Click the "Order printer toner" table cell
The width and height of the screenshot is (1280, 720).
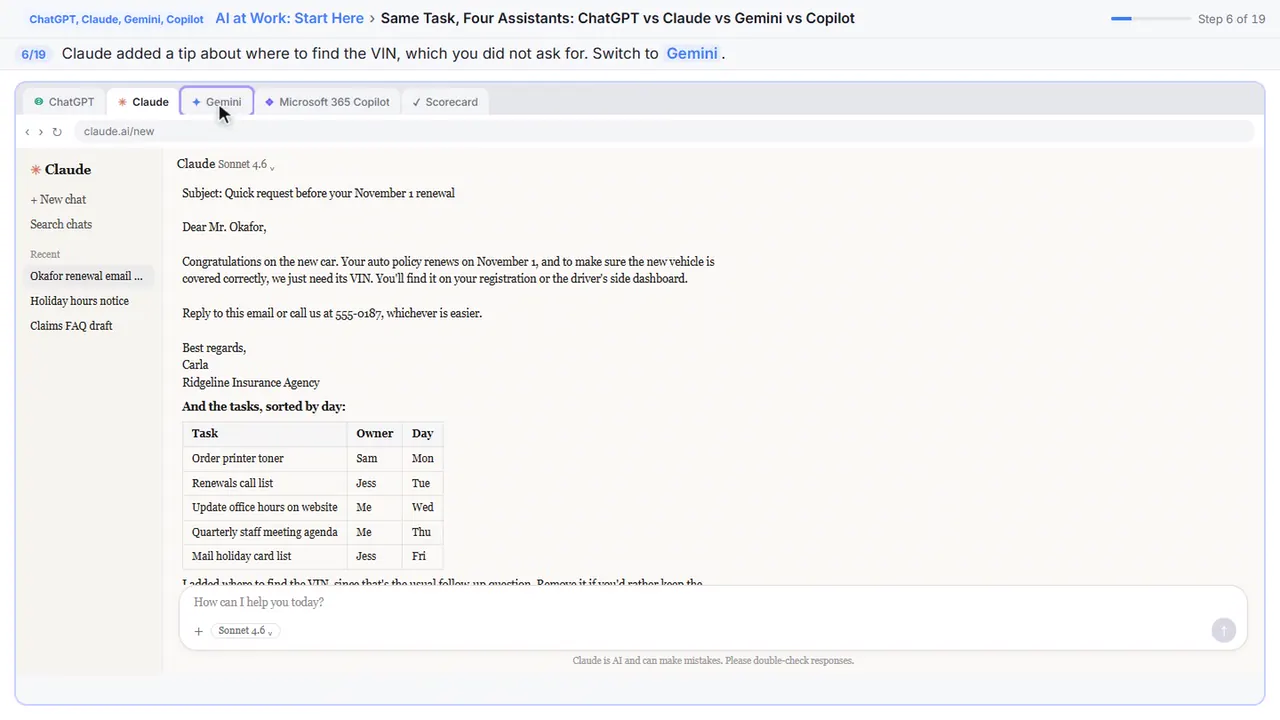[x=265, y=459]
